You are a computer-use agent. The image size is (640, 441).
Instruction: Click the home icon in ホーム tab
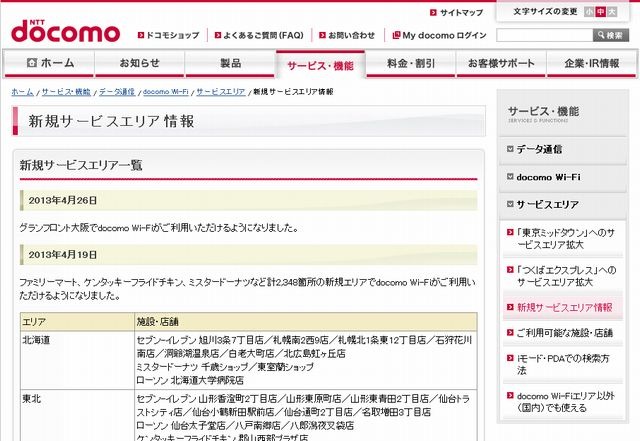tap(32, 62)
